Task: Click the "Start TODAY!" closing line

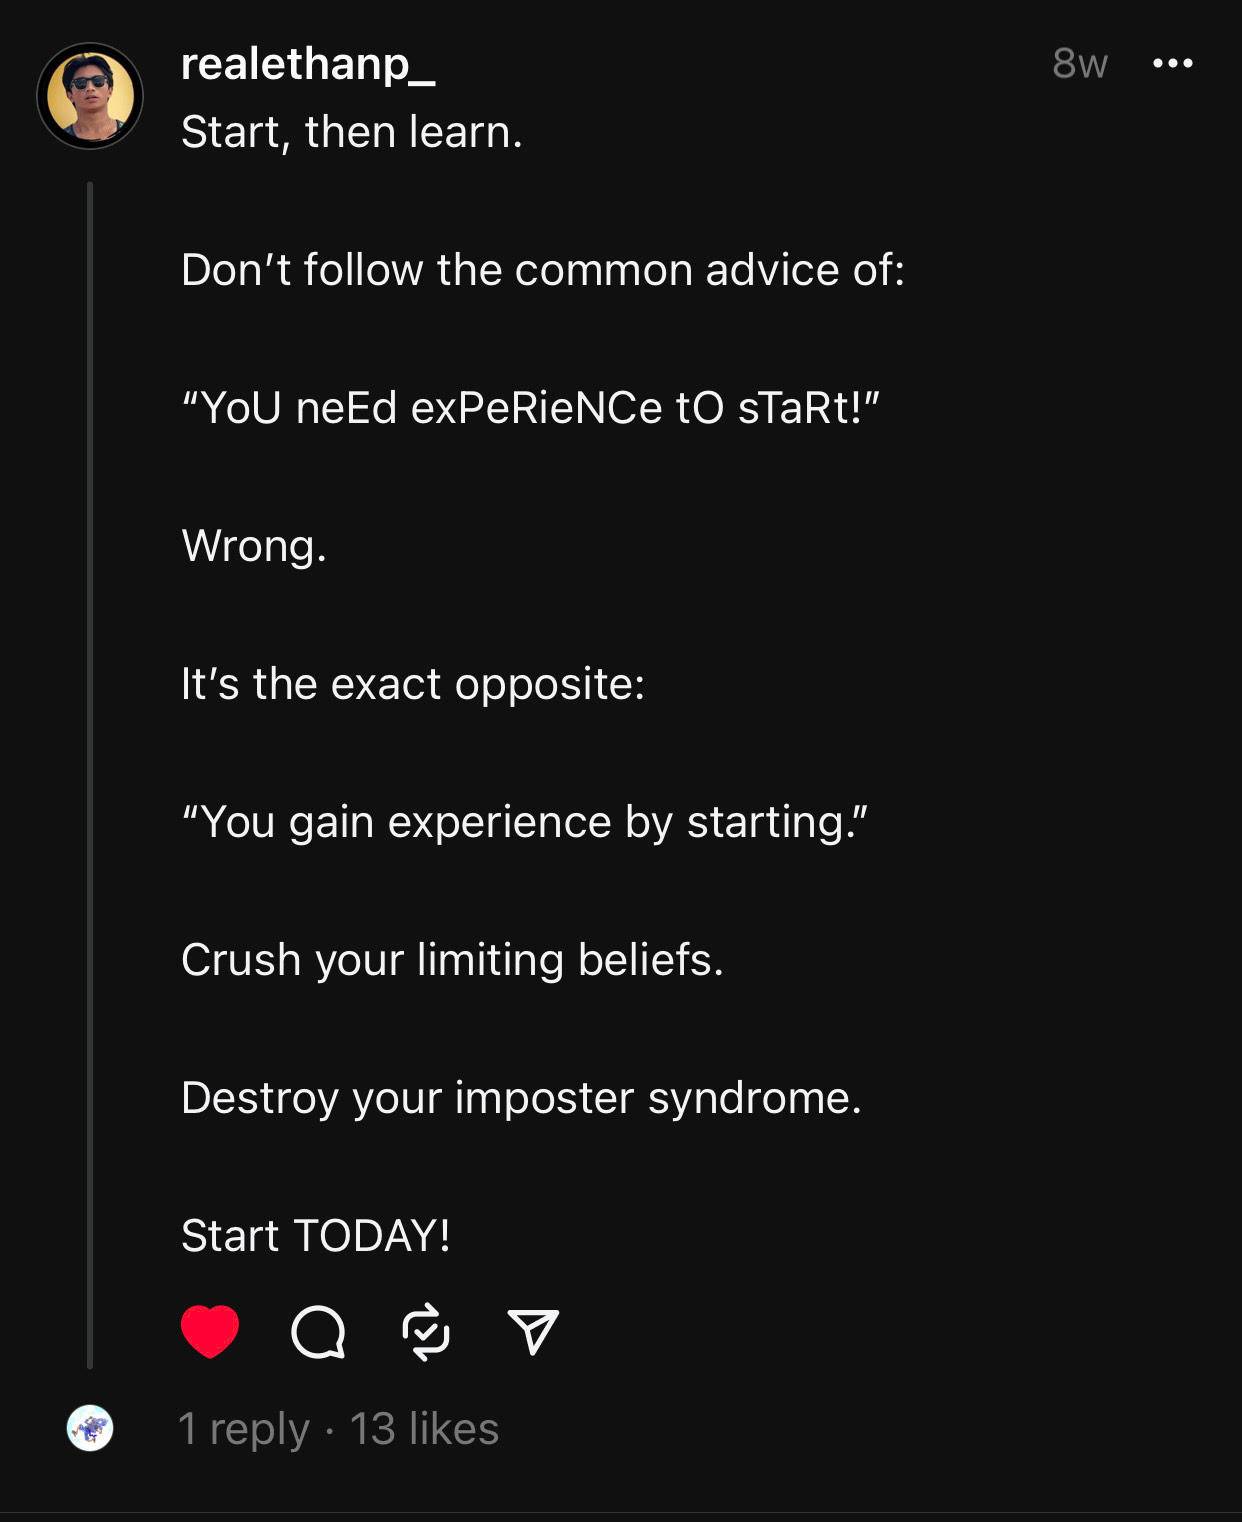Action: (x=316, y=1236)
